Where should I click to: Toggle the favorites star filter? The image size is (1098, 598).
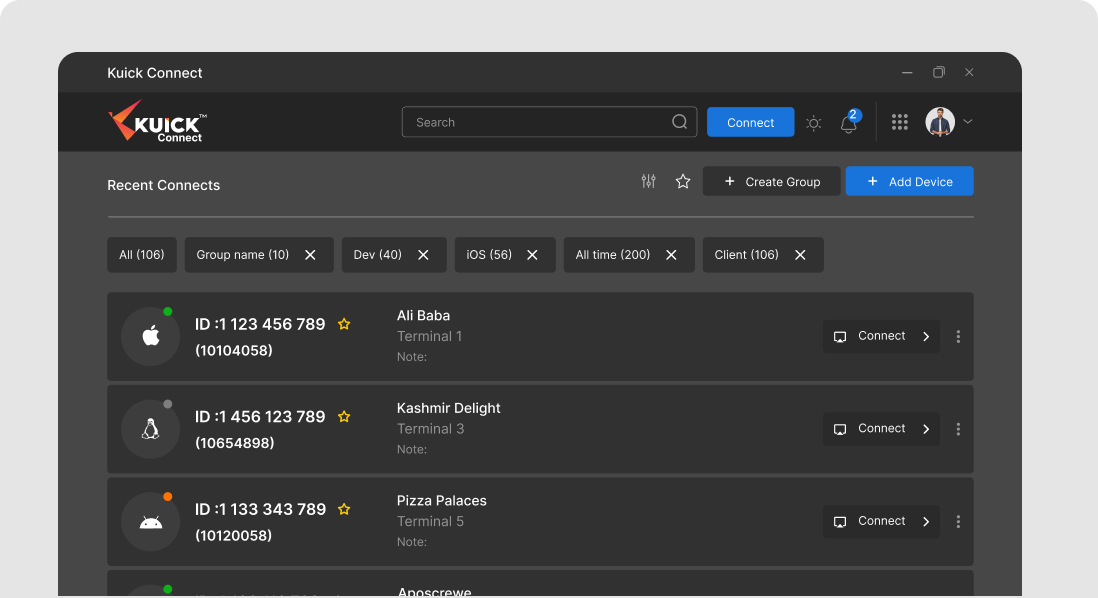[683, 181]
